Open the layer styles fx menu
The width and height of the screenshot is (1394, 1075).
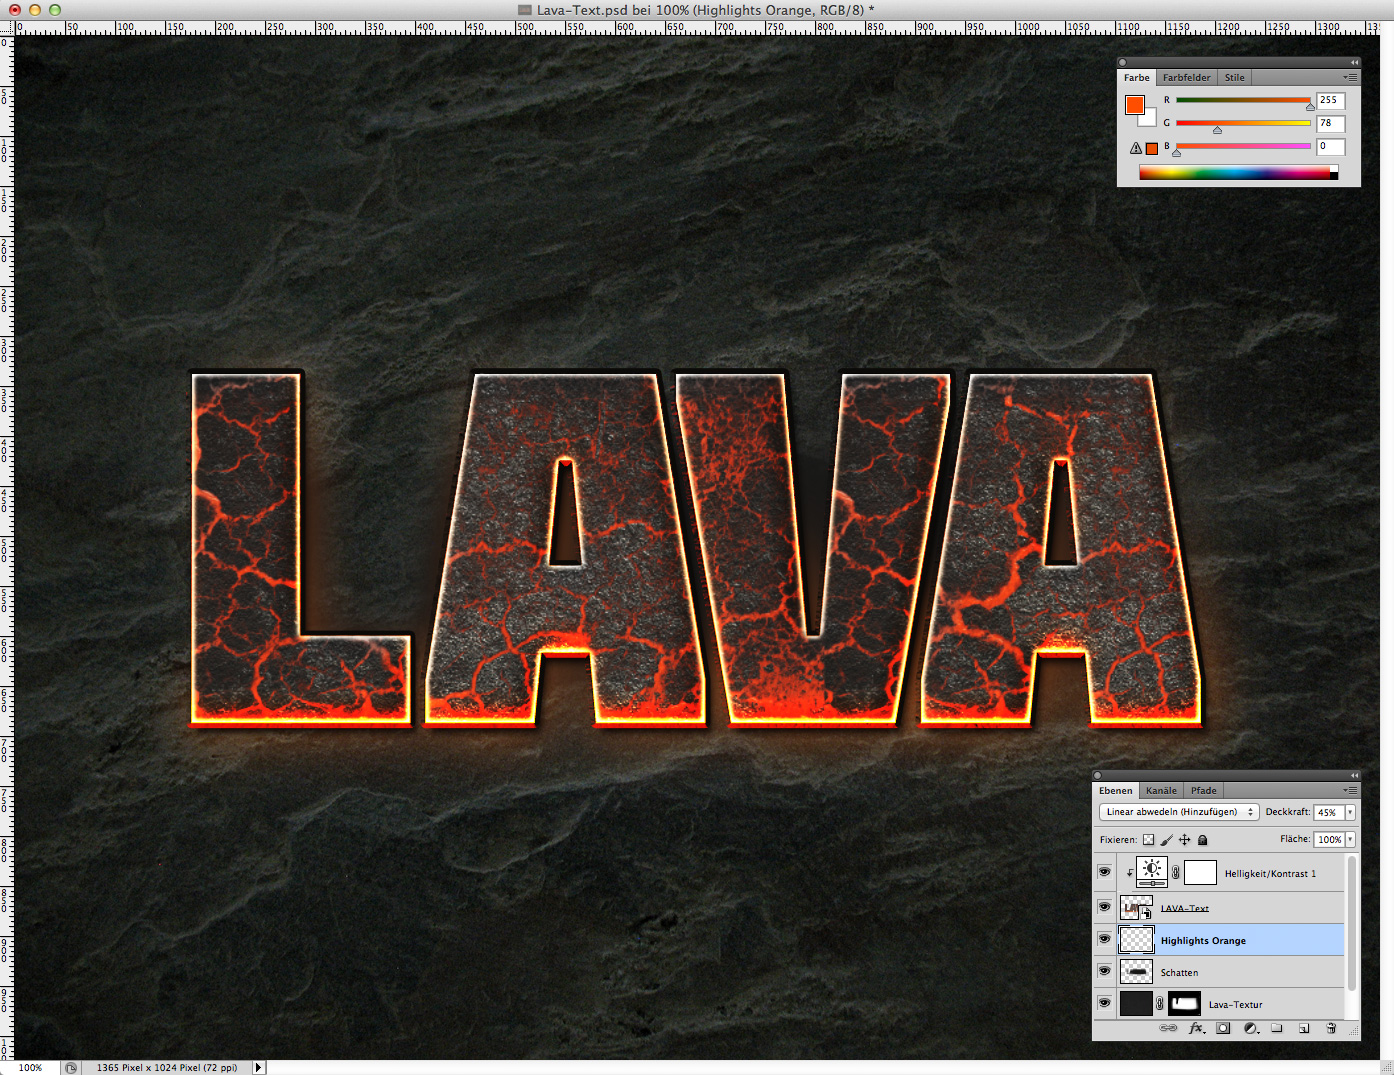[x=1196, y=1028]
